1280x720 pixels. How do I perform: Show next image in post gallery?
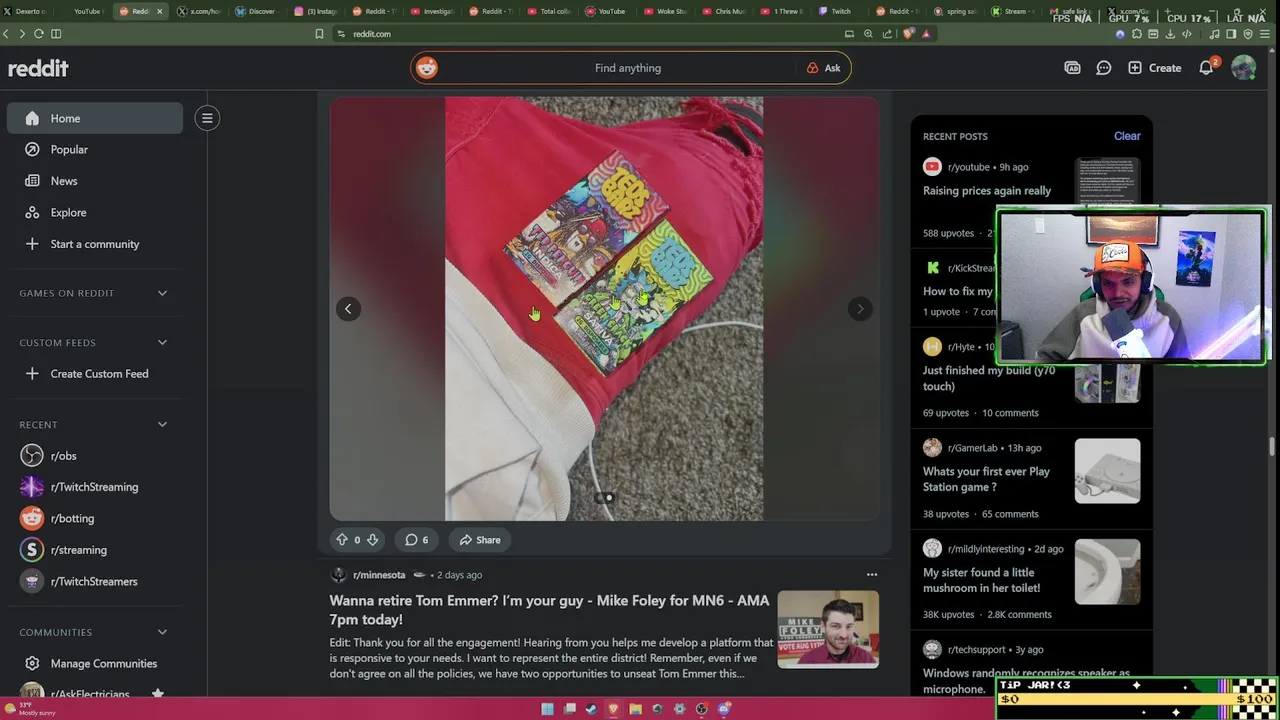(860, 308)
